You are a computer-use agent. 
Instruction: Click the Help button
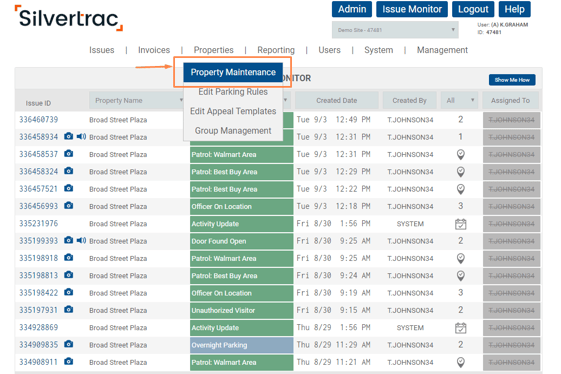click(x=514, y=9)
